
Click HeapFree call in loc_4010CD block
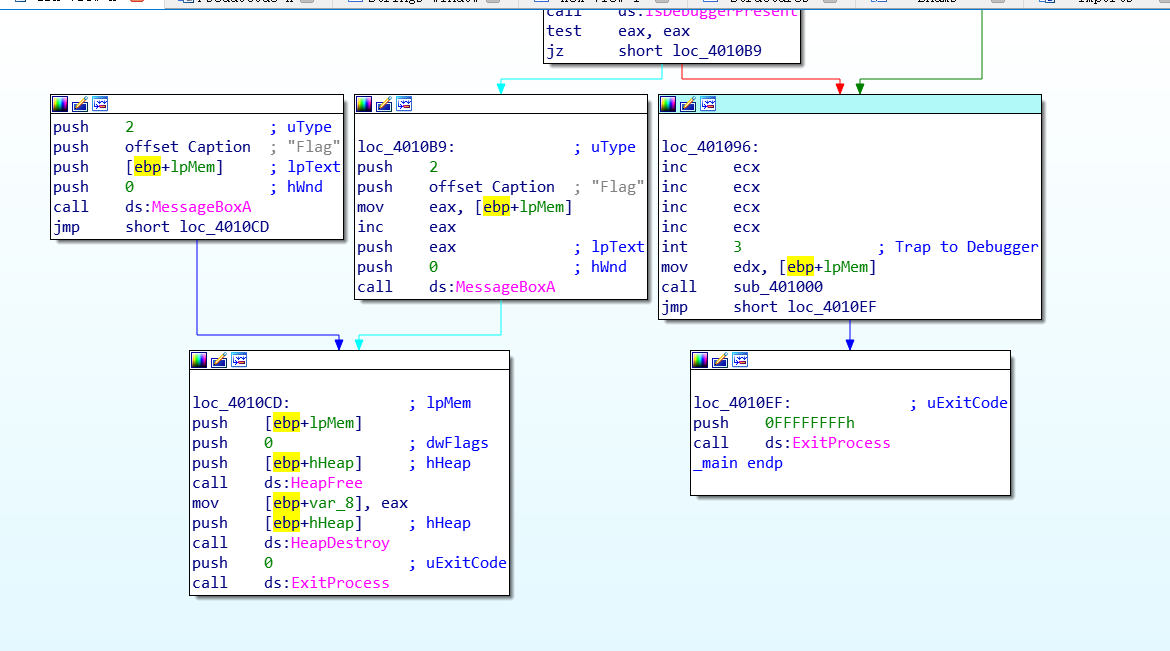point(327,483)
